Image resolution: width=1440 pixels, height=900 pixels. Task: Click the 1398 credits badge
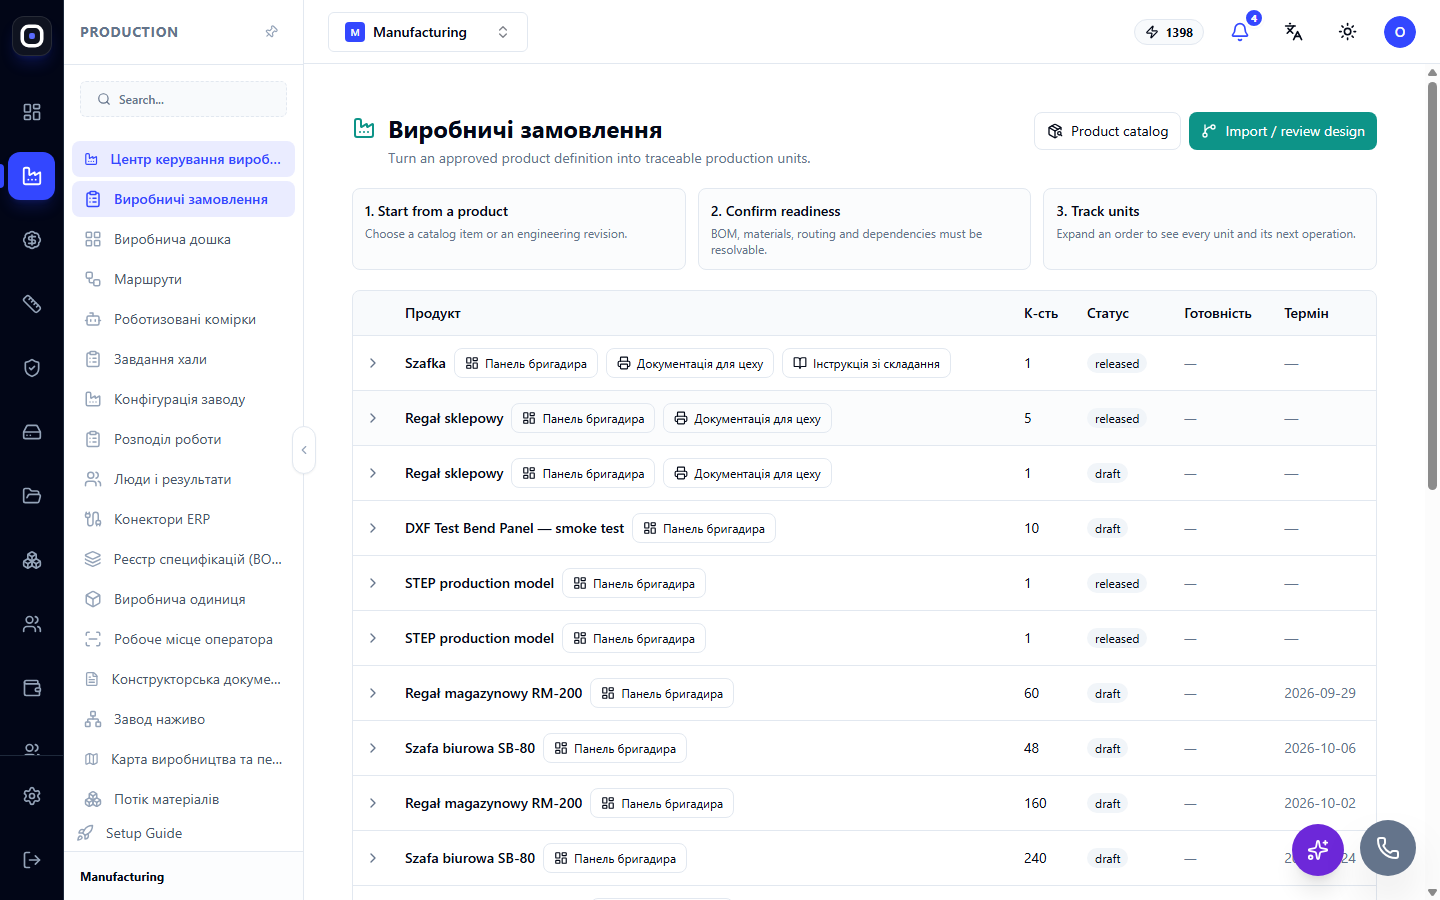point(1170,32)
